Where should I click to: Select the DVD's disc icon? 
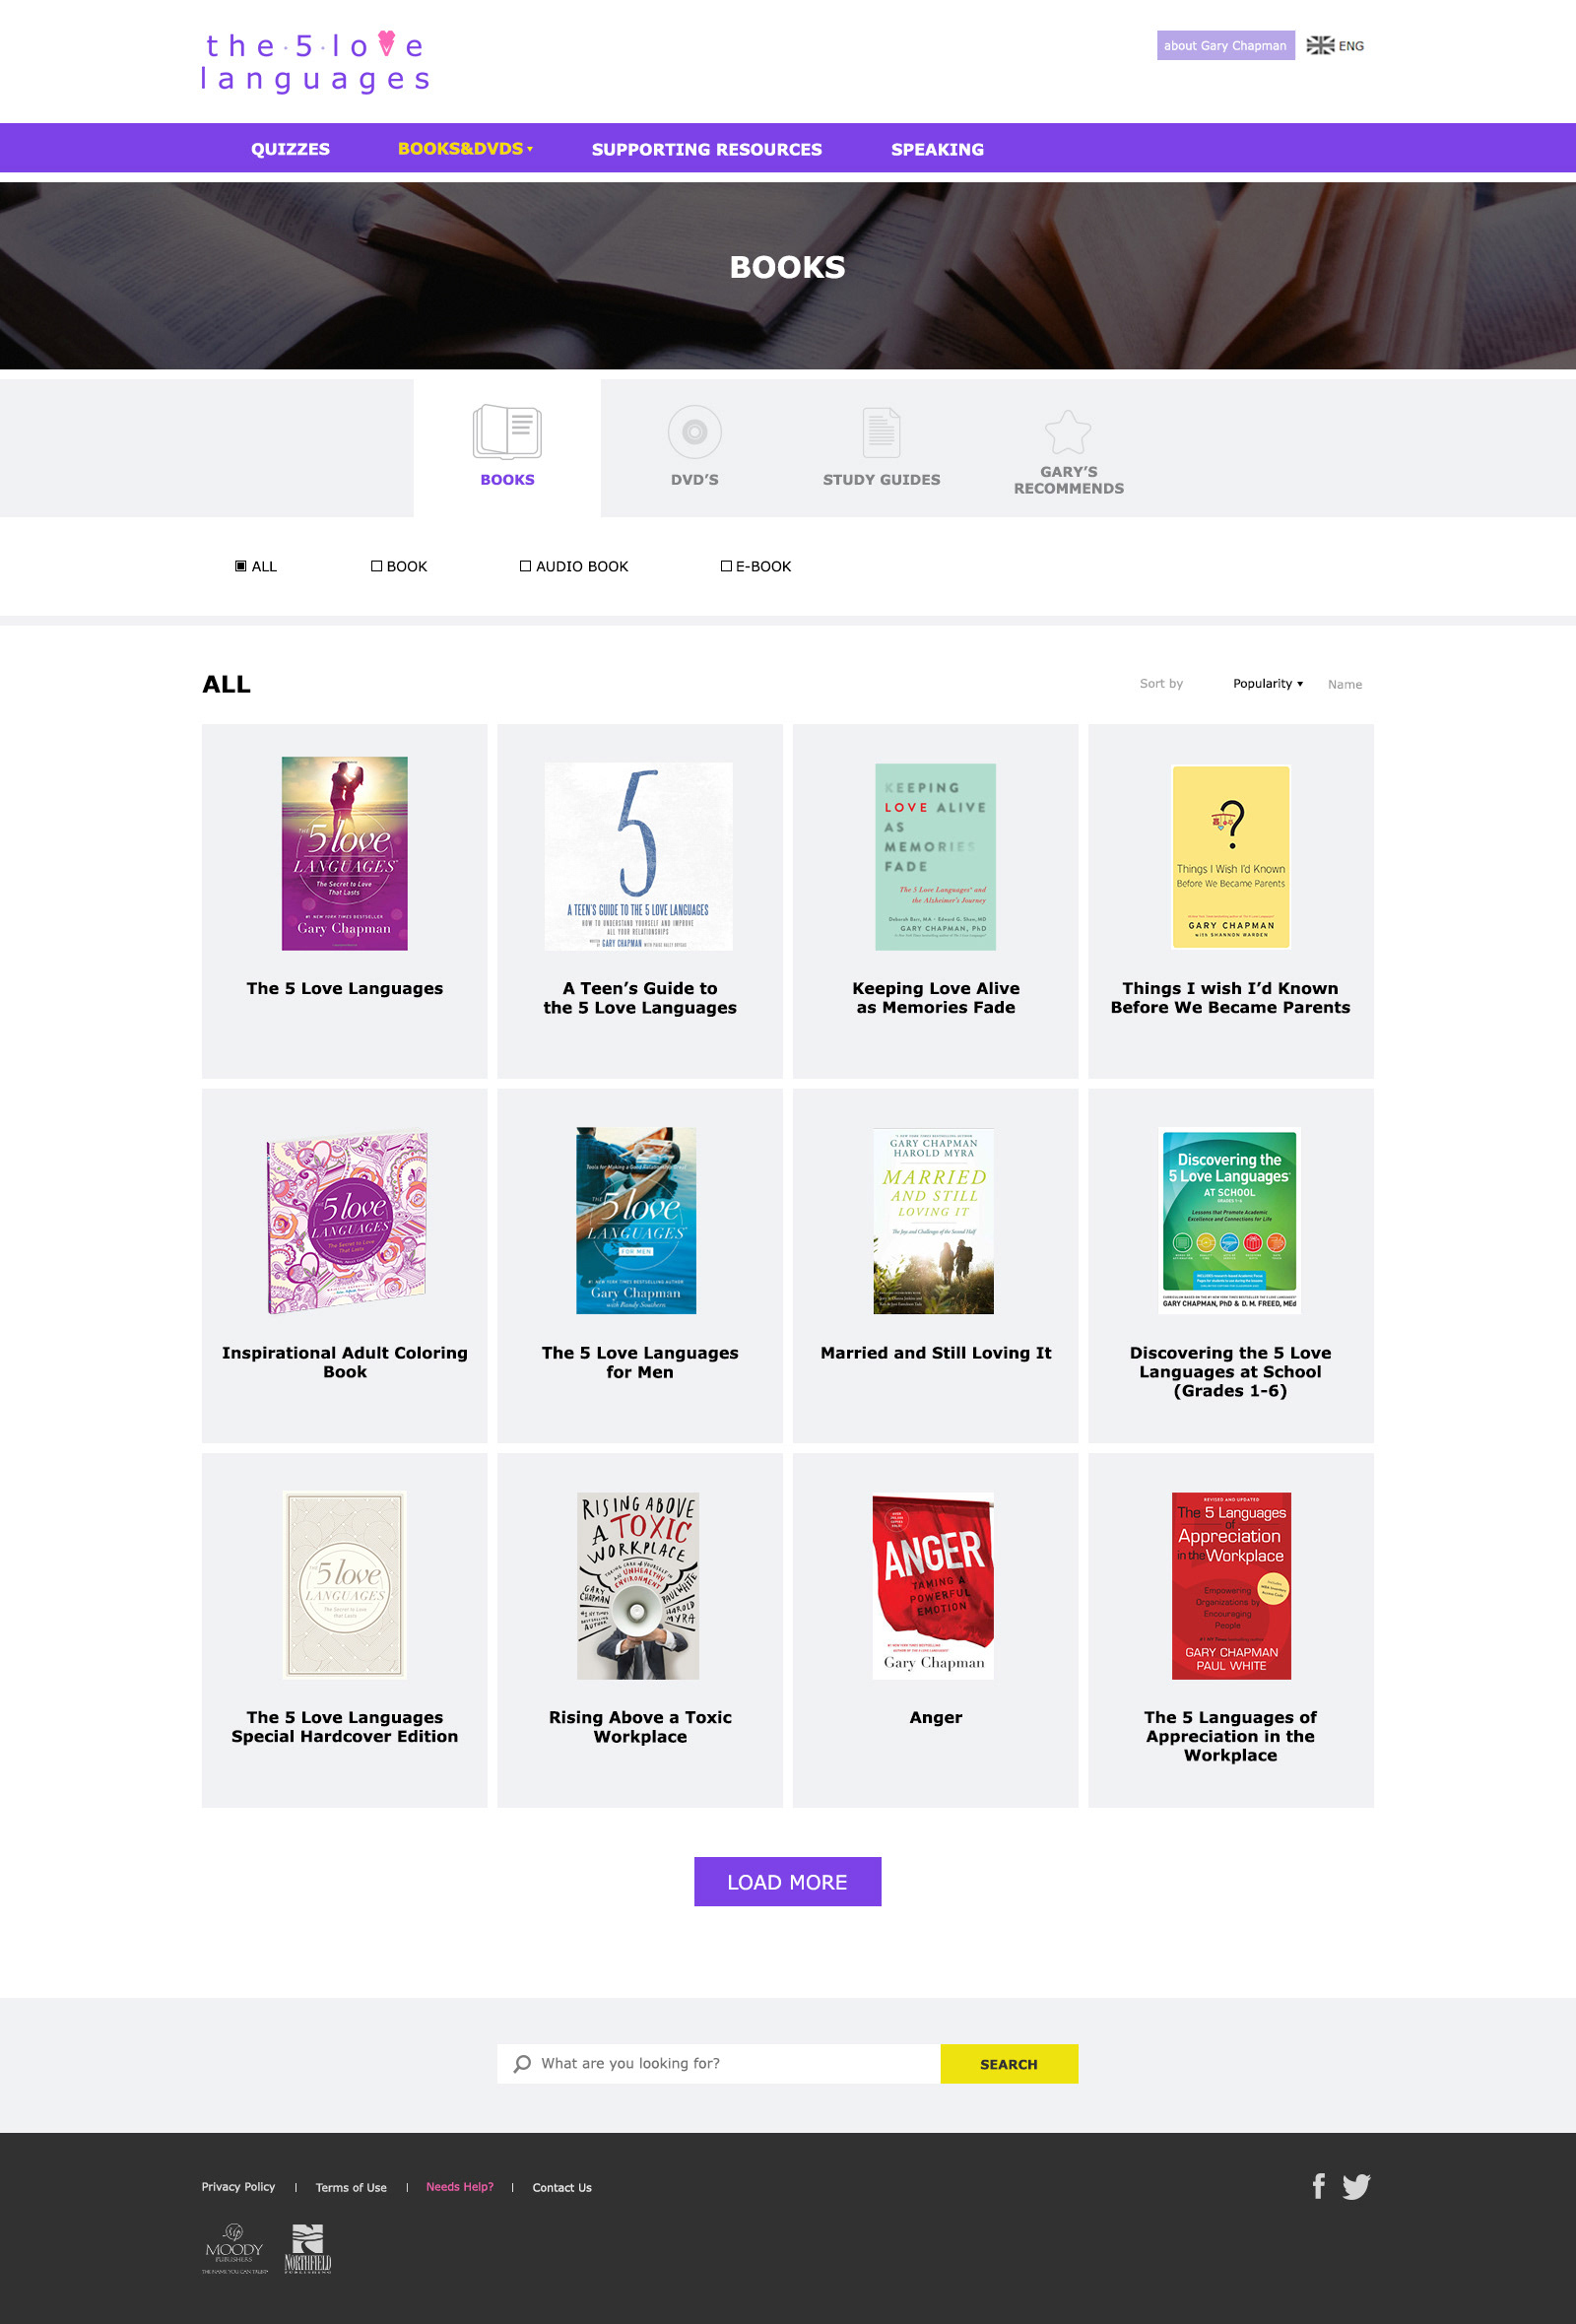point(694,432)
